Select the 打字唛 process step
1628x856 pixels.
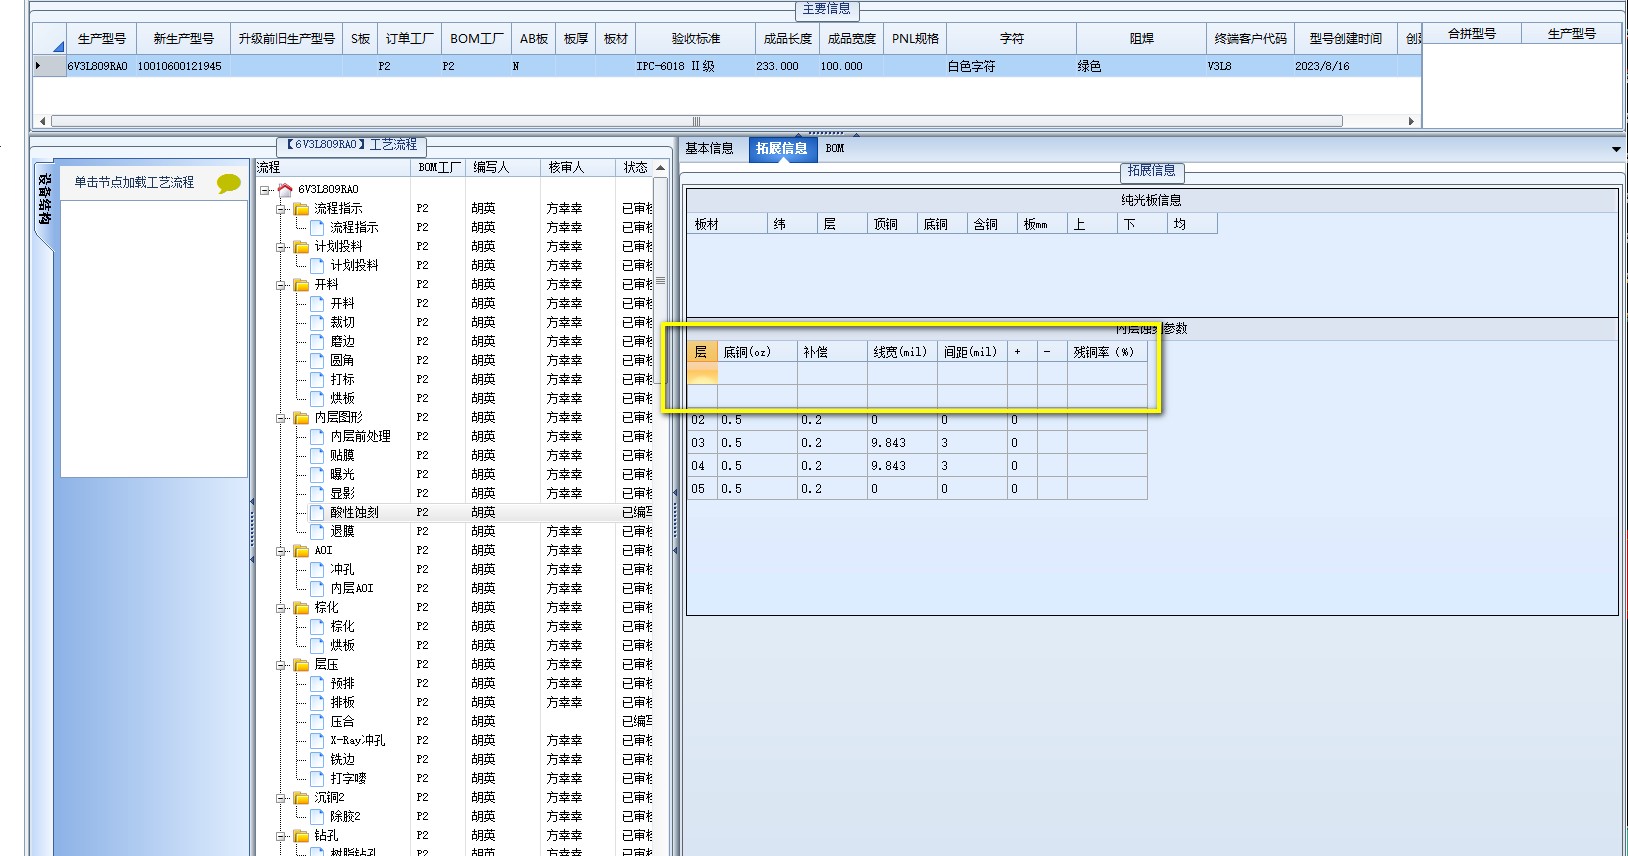click(x=348, y=778)
